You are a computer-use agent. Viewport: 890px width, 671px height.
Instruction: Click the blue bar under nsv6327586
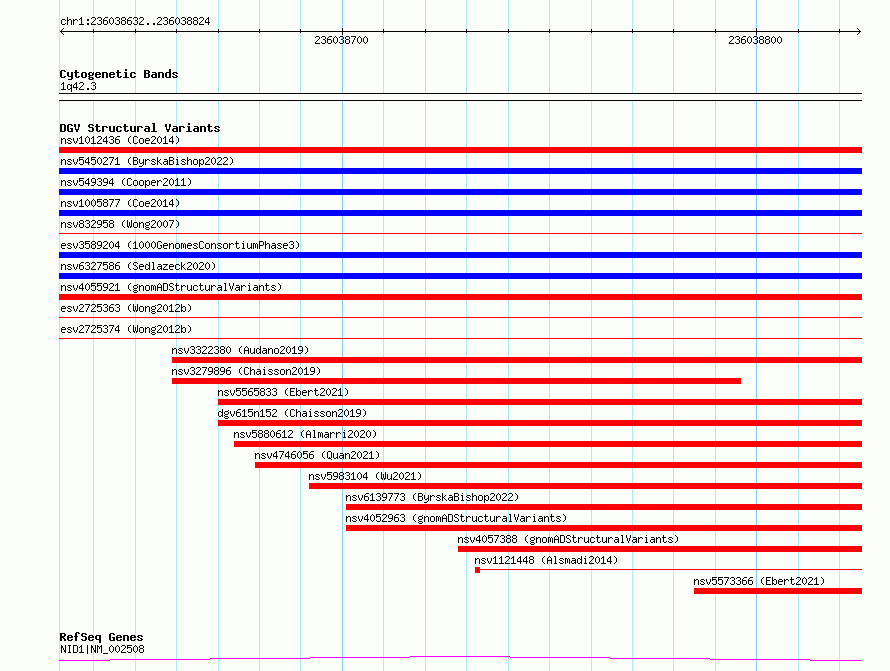click(x=460, y=276)
